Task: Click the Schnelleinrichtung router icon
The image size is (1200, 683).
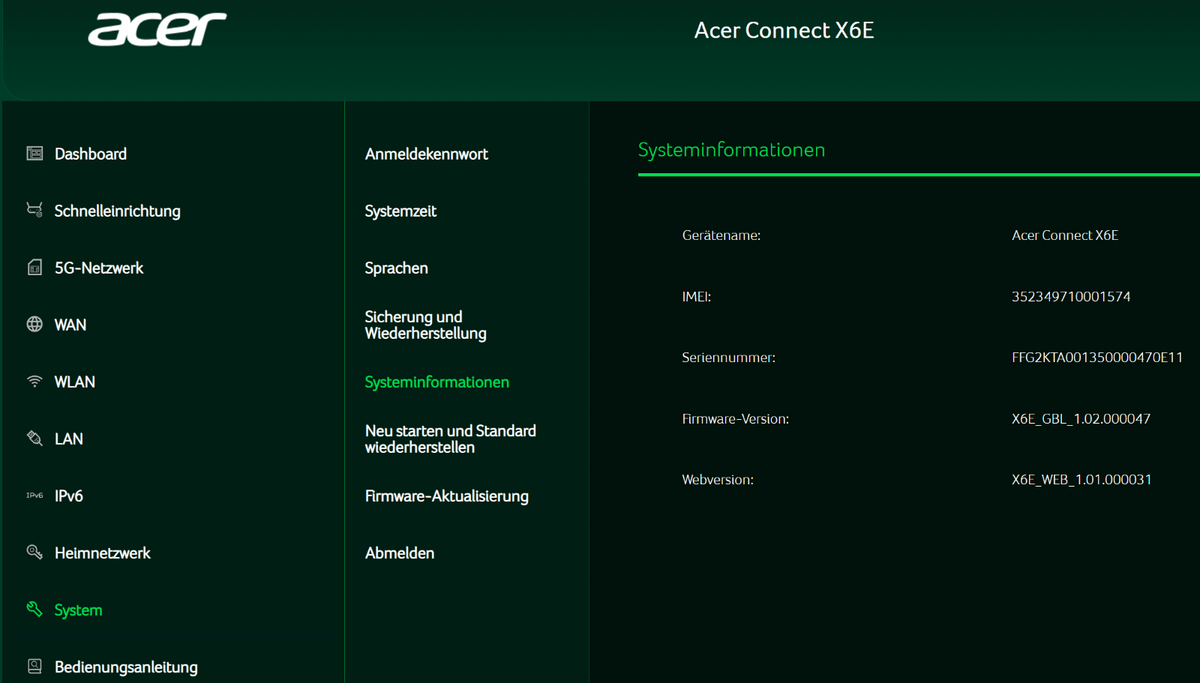Action: (x=35, y=211)
